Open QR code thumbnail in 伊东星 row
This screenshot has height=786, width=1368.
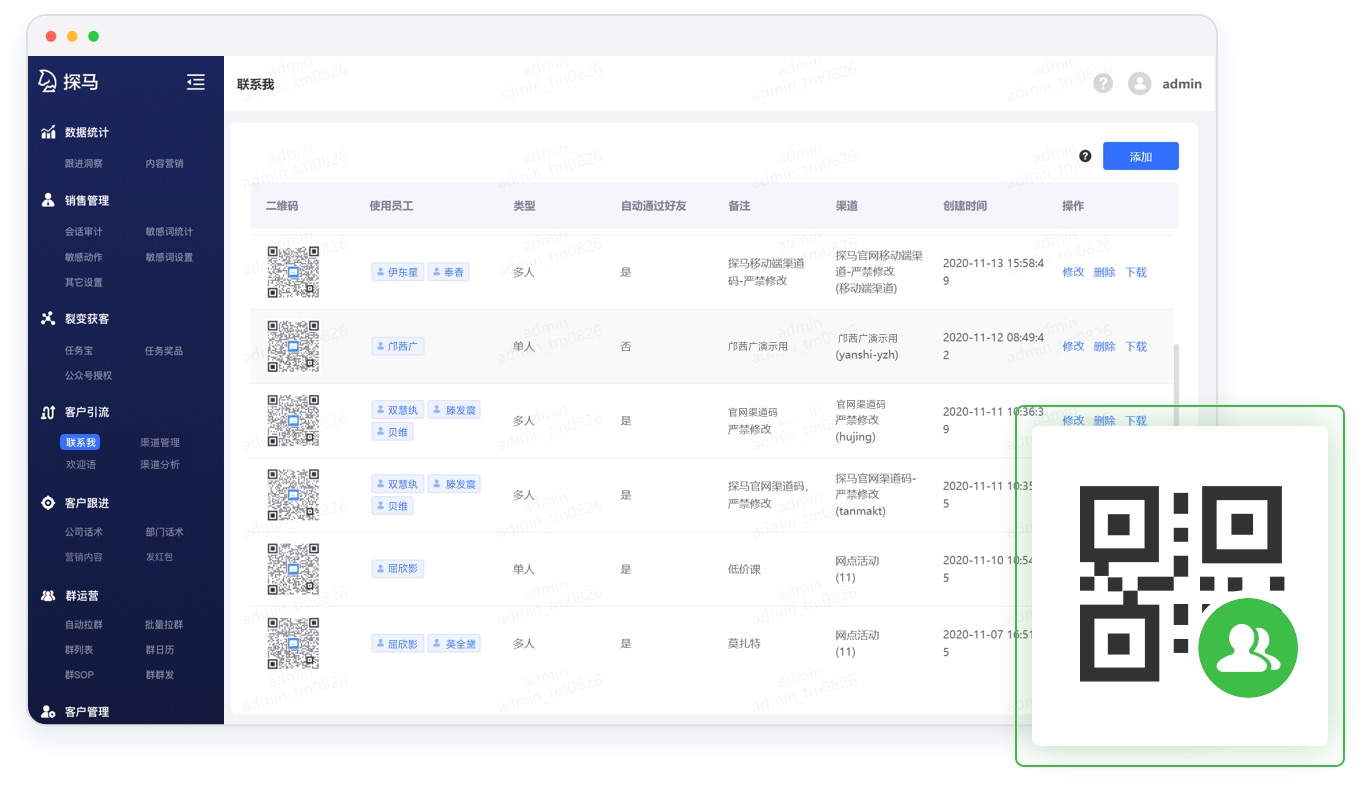[x=293, y=272]
